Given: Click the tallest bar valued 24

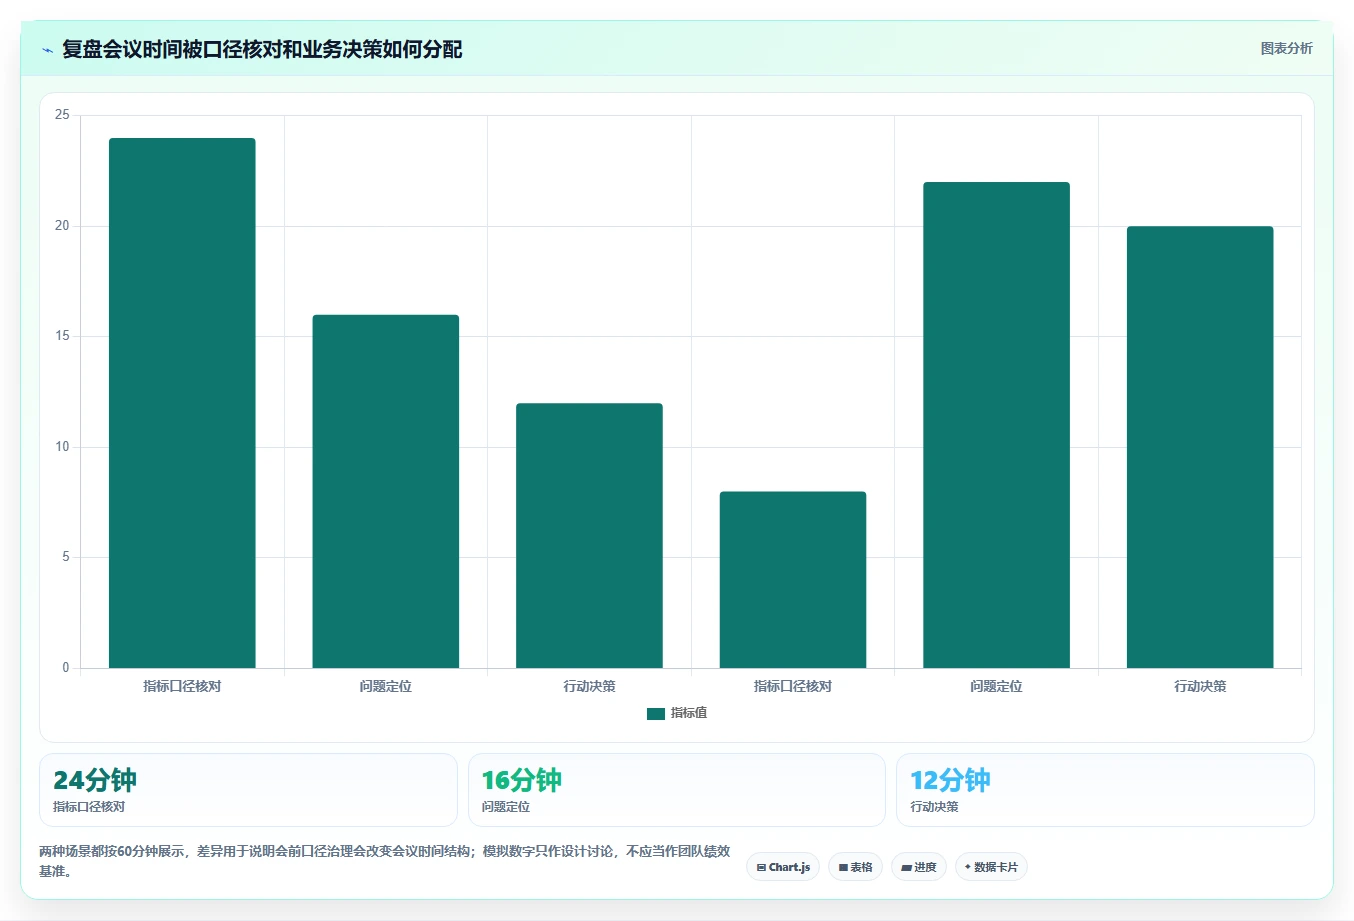Looking at the screenshot, I should (182, 403).
